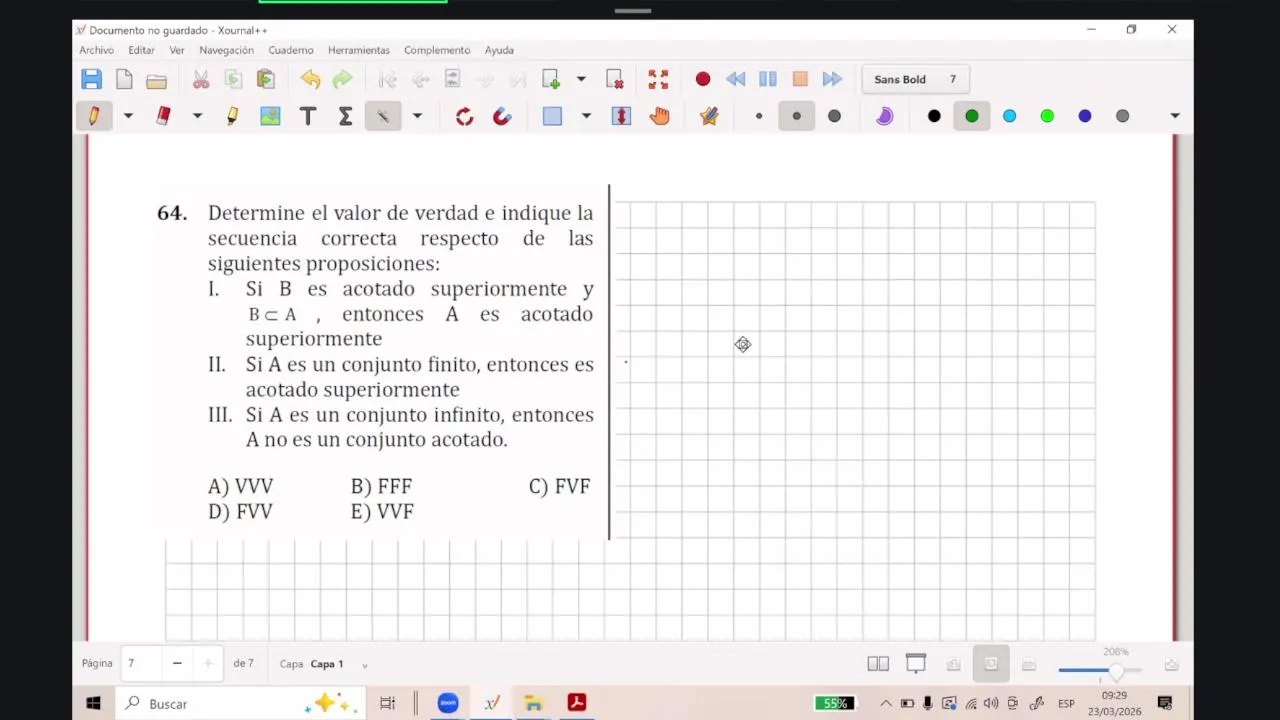Image resolution: width=1280 pixels, height=720 pixels.
Task: Choose the dark blue pen color
Action: (x=1085, y=116)
